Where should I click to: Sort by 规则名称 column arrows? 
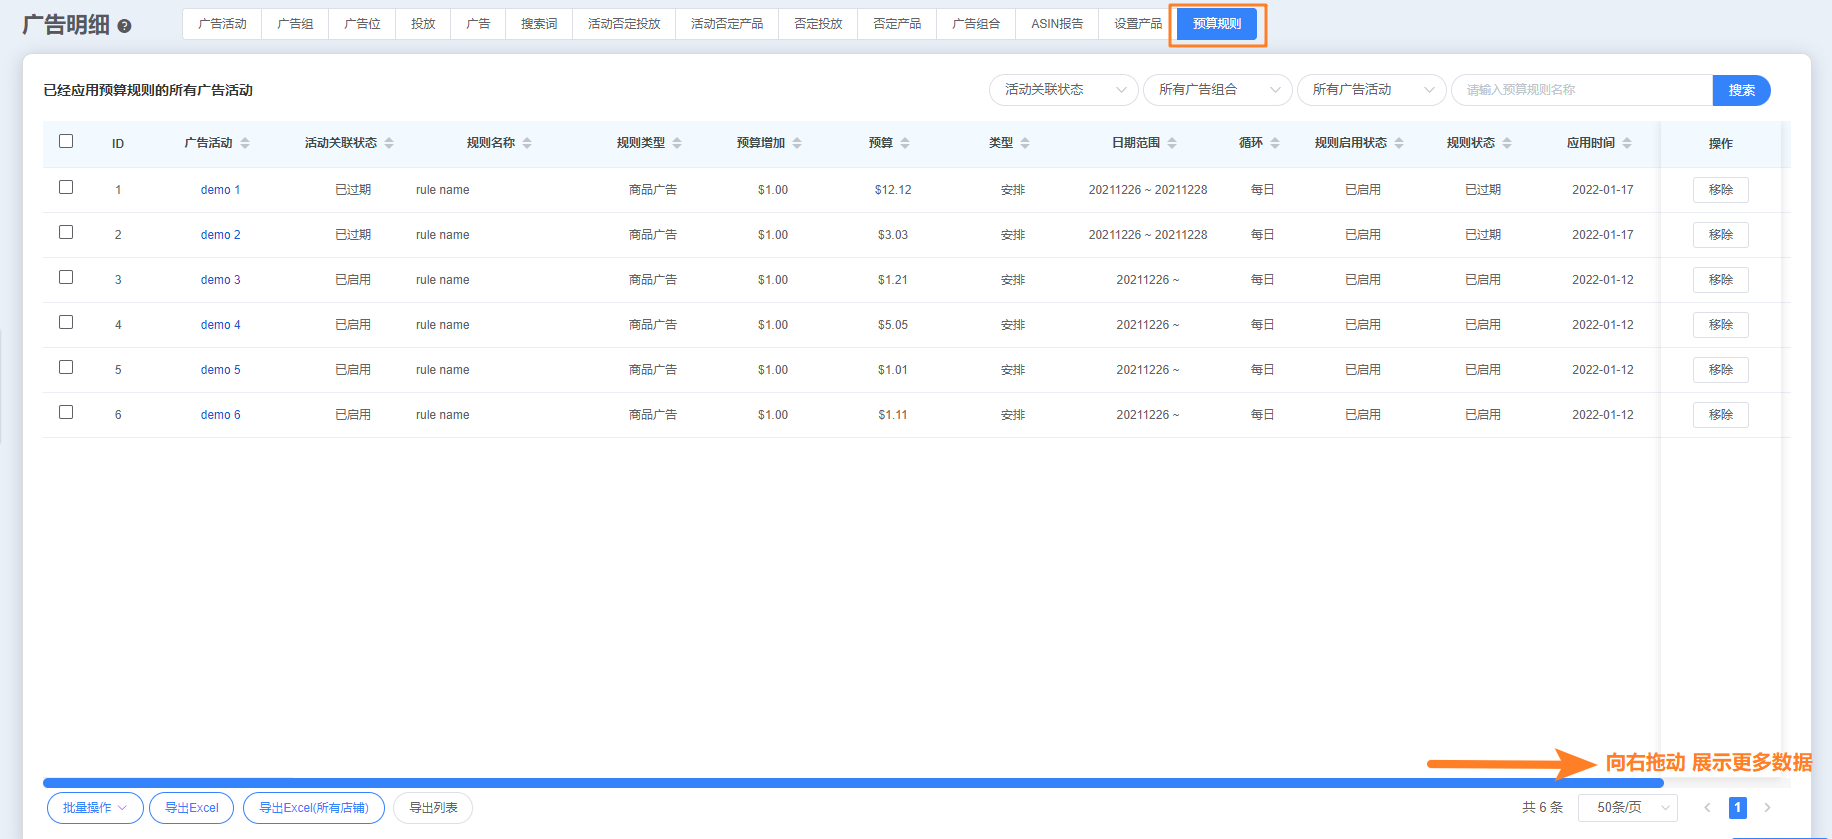(x=527, y=143)
